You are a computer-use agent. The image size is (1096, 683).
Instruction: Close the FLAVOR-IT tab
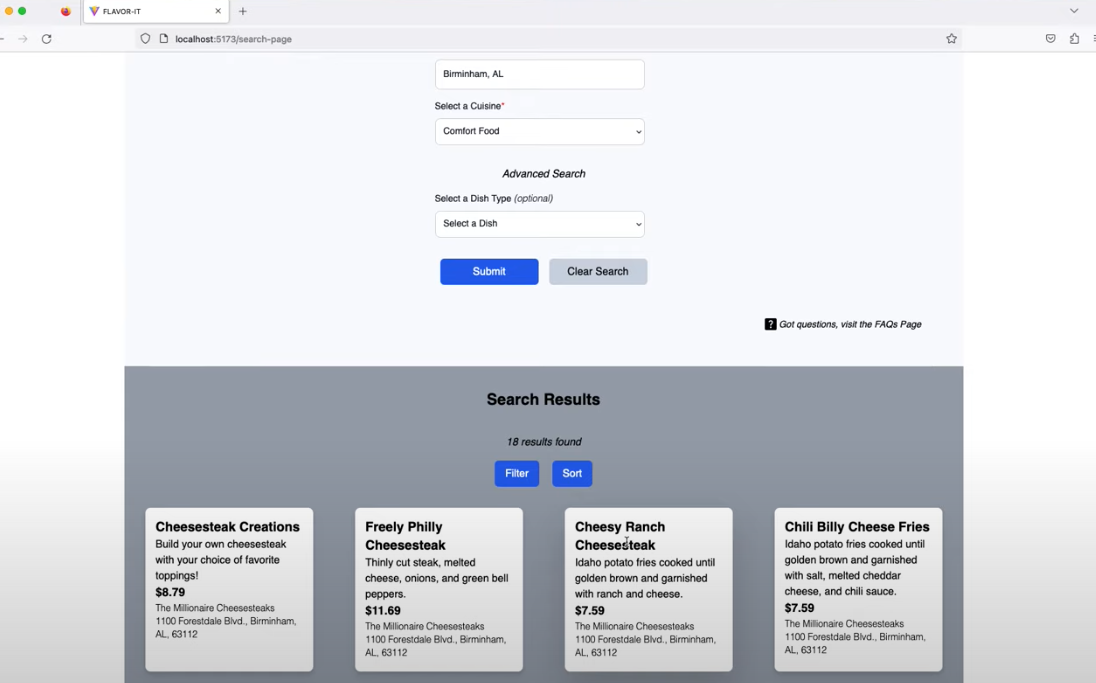coord(218,11)
